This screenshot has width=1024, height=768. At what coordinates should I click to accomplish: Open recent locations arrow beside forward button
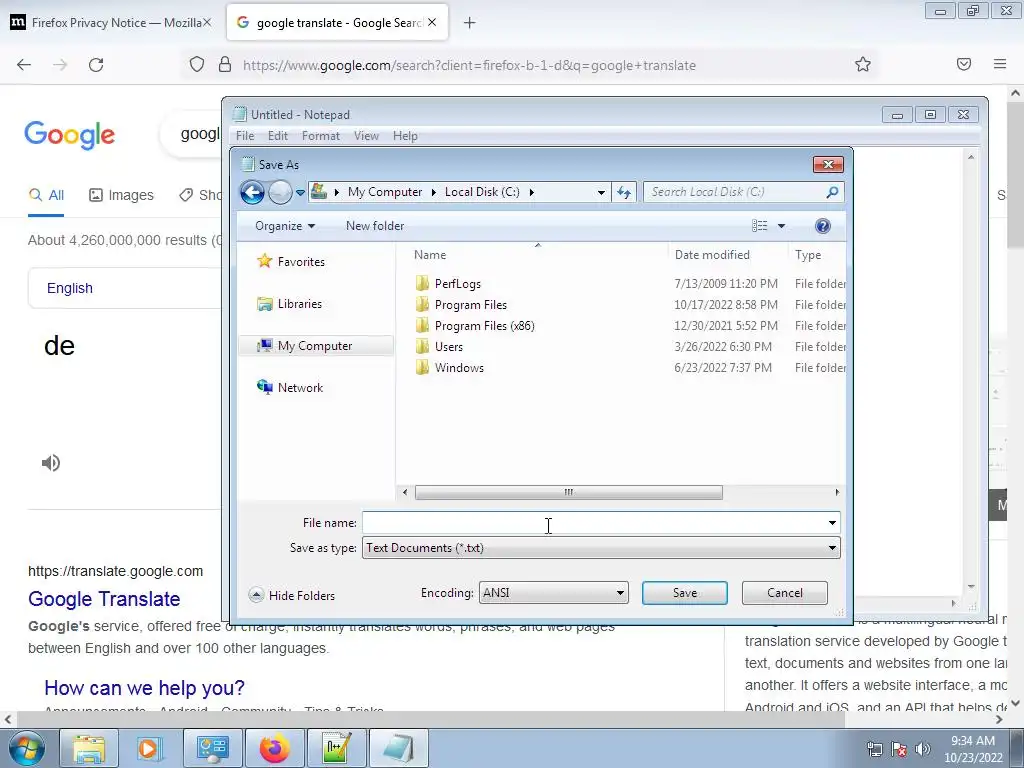coord(300,193)
